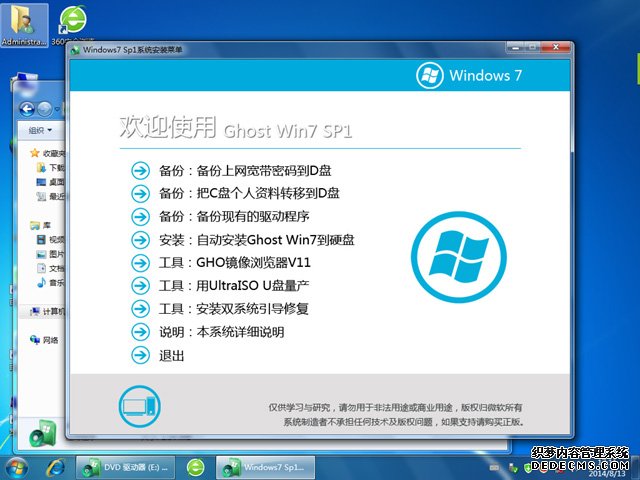The height and width of the screenshot is (480, 640).
Task: Click arrow icon beside 退出
Action: pyautogui.click(x=140, y=355)
